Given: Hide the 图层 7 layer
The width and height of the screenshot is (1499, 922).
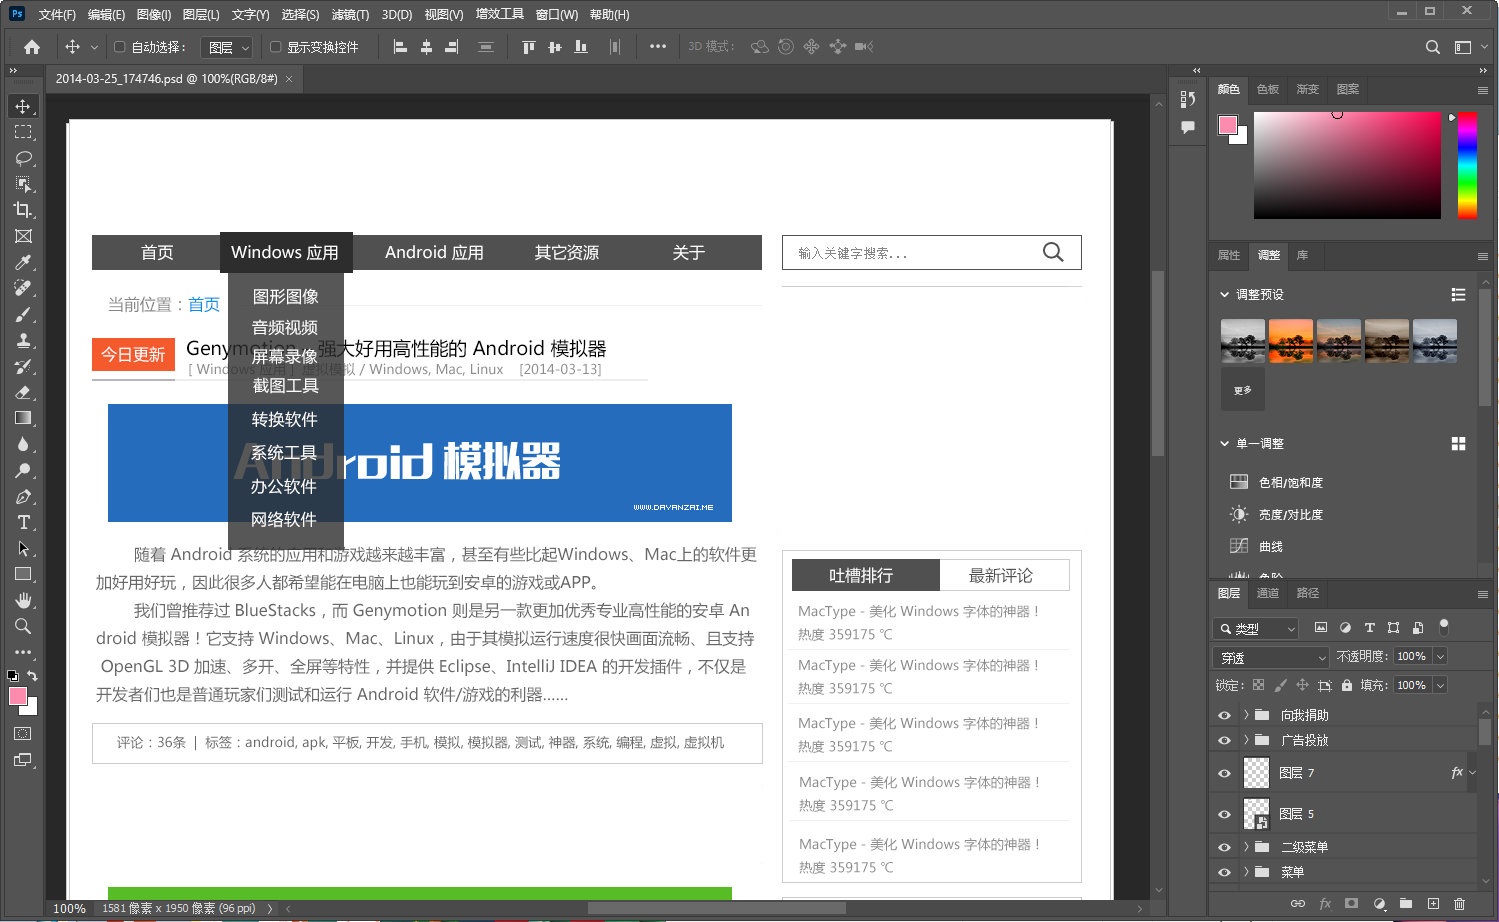Looking at the screenshot, I should (1224, 773).
